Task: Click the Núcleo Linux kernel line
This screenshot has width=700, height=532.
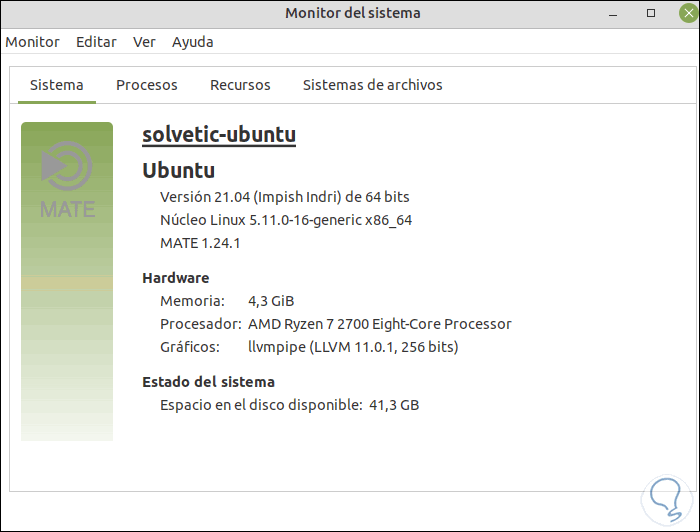Action: (x=286, y=220)
